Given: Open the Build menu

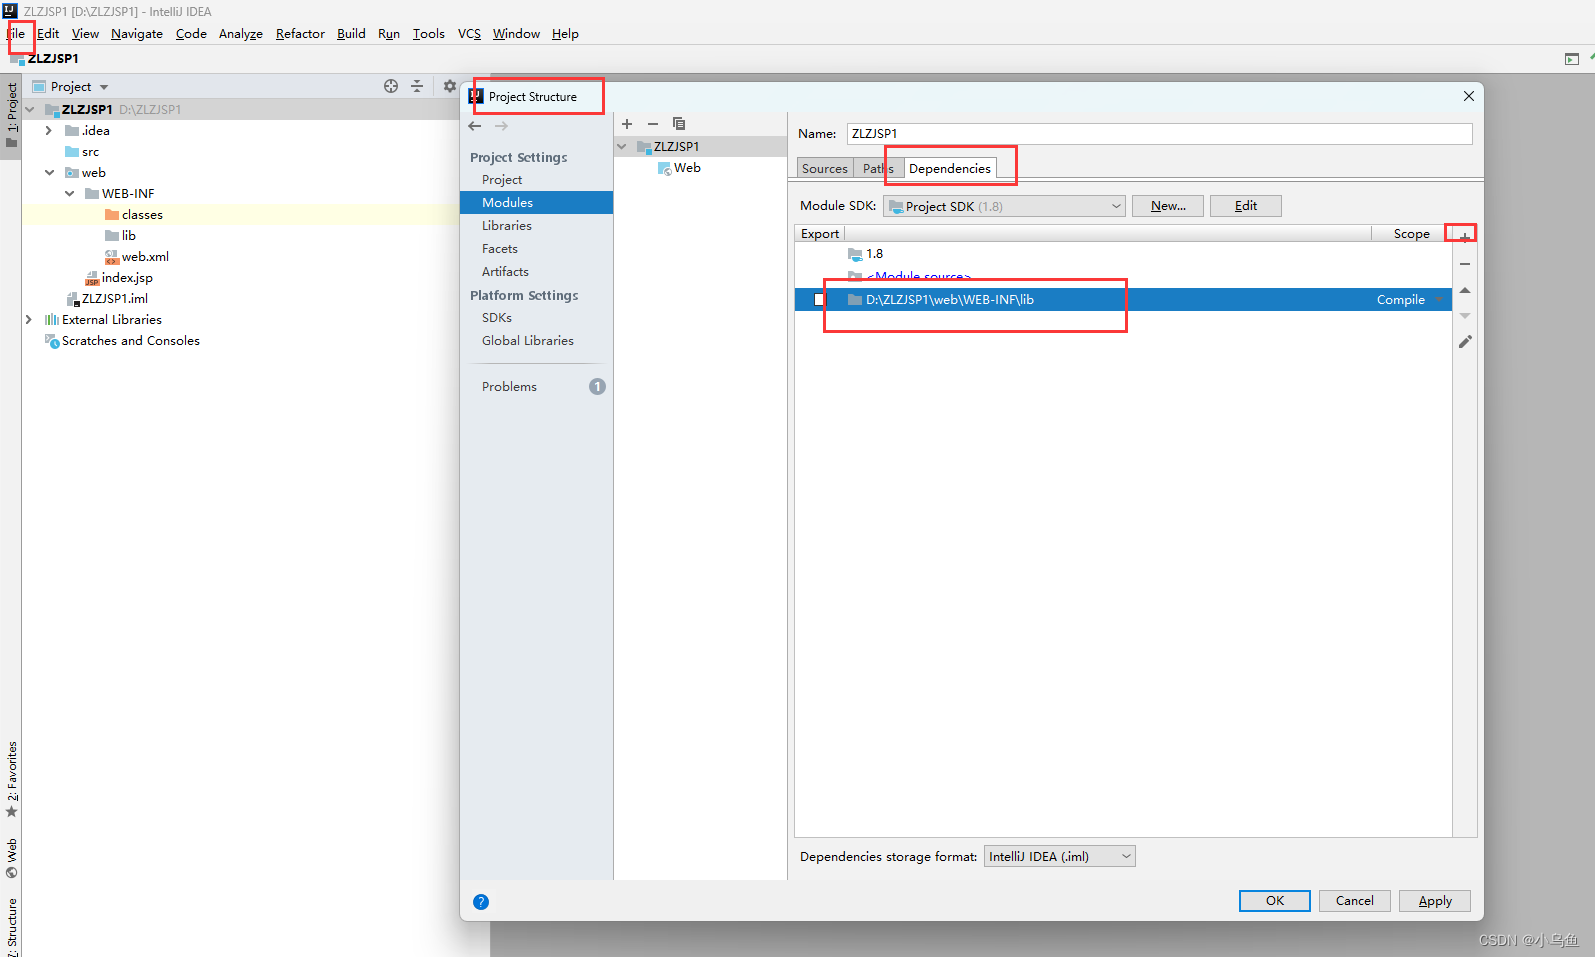Looking at the screenshot, I should click(x=351, y=34).
